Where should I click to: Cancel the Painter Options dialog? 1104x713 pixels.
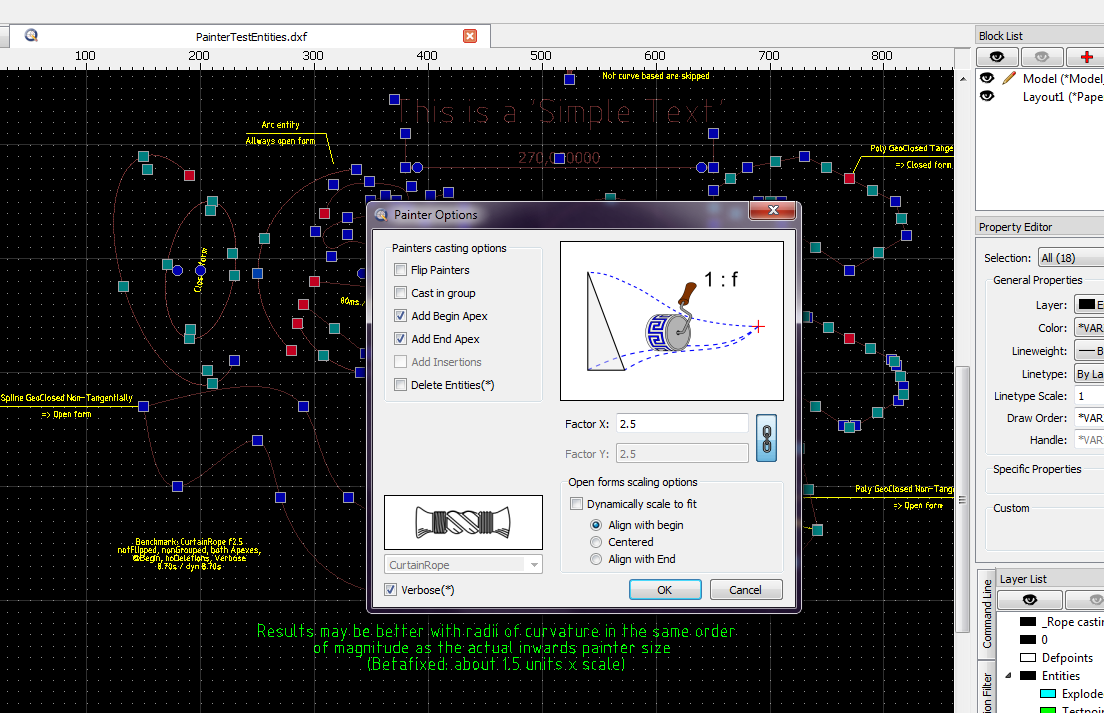tap(745, 590)
